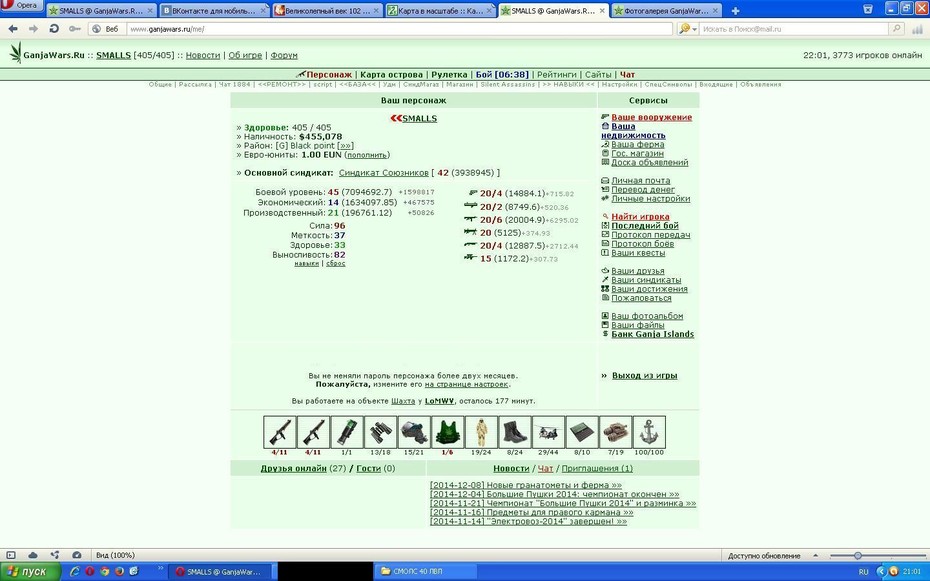Viewport: 930px width, 581px height.
Task: Open Windows Start (пуск) button
Action: coord(30,572)
